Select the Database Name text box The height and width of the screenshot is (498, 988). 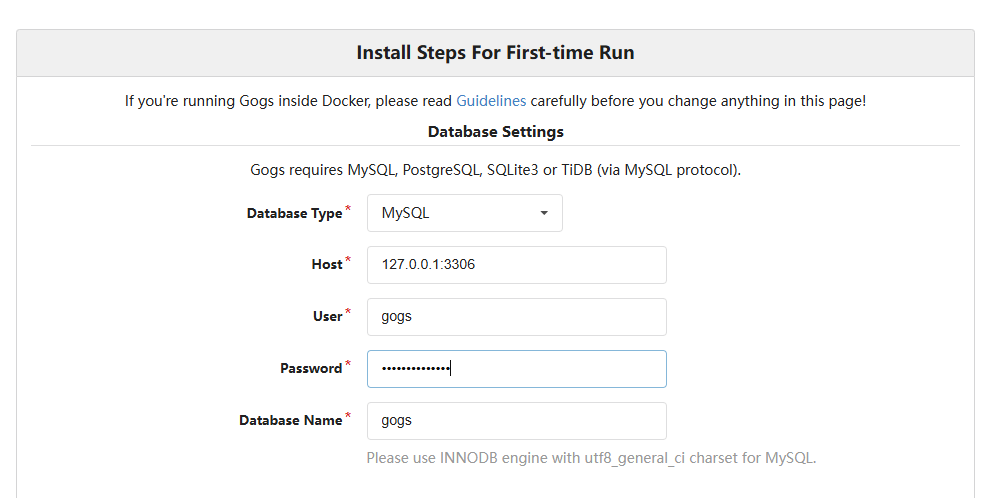pos(517,421)
